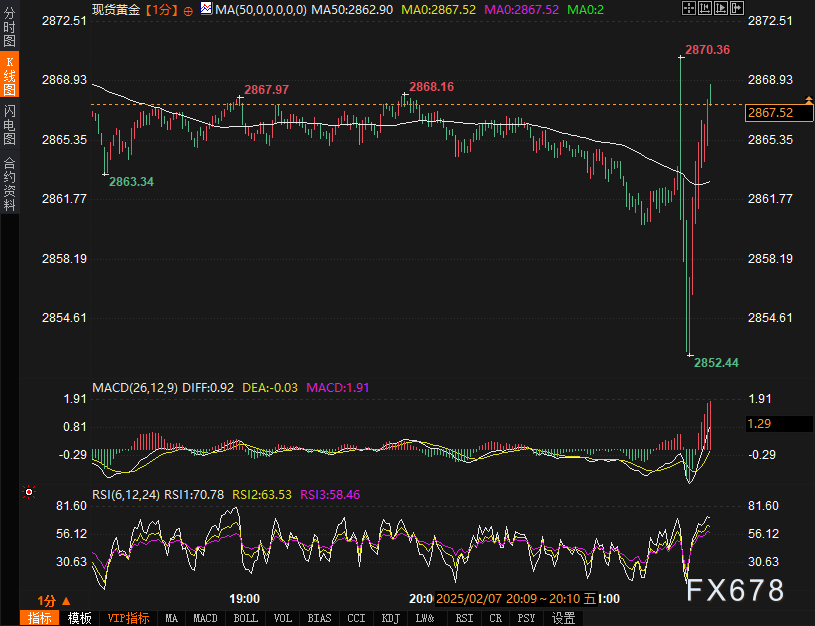Switch to 分时图 view in sidebar
Viewport: 815px width, 626px height.
[9, 27]
